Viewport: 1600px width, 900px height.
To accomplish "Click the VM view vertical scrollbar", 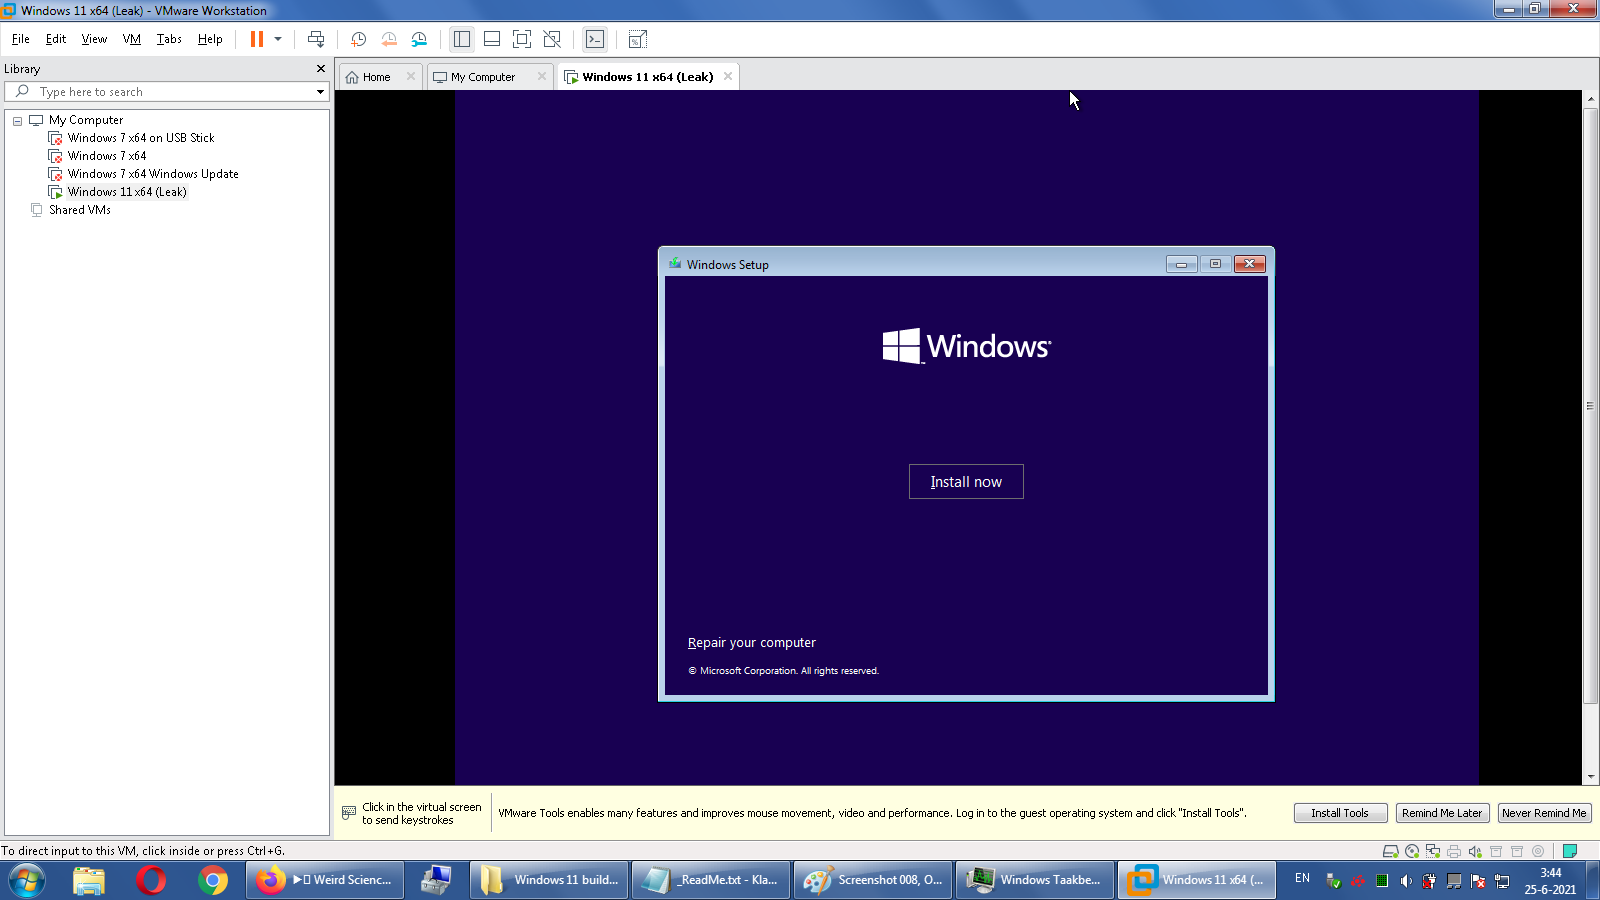I will point(1590,400).
